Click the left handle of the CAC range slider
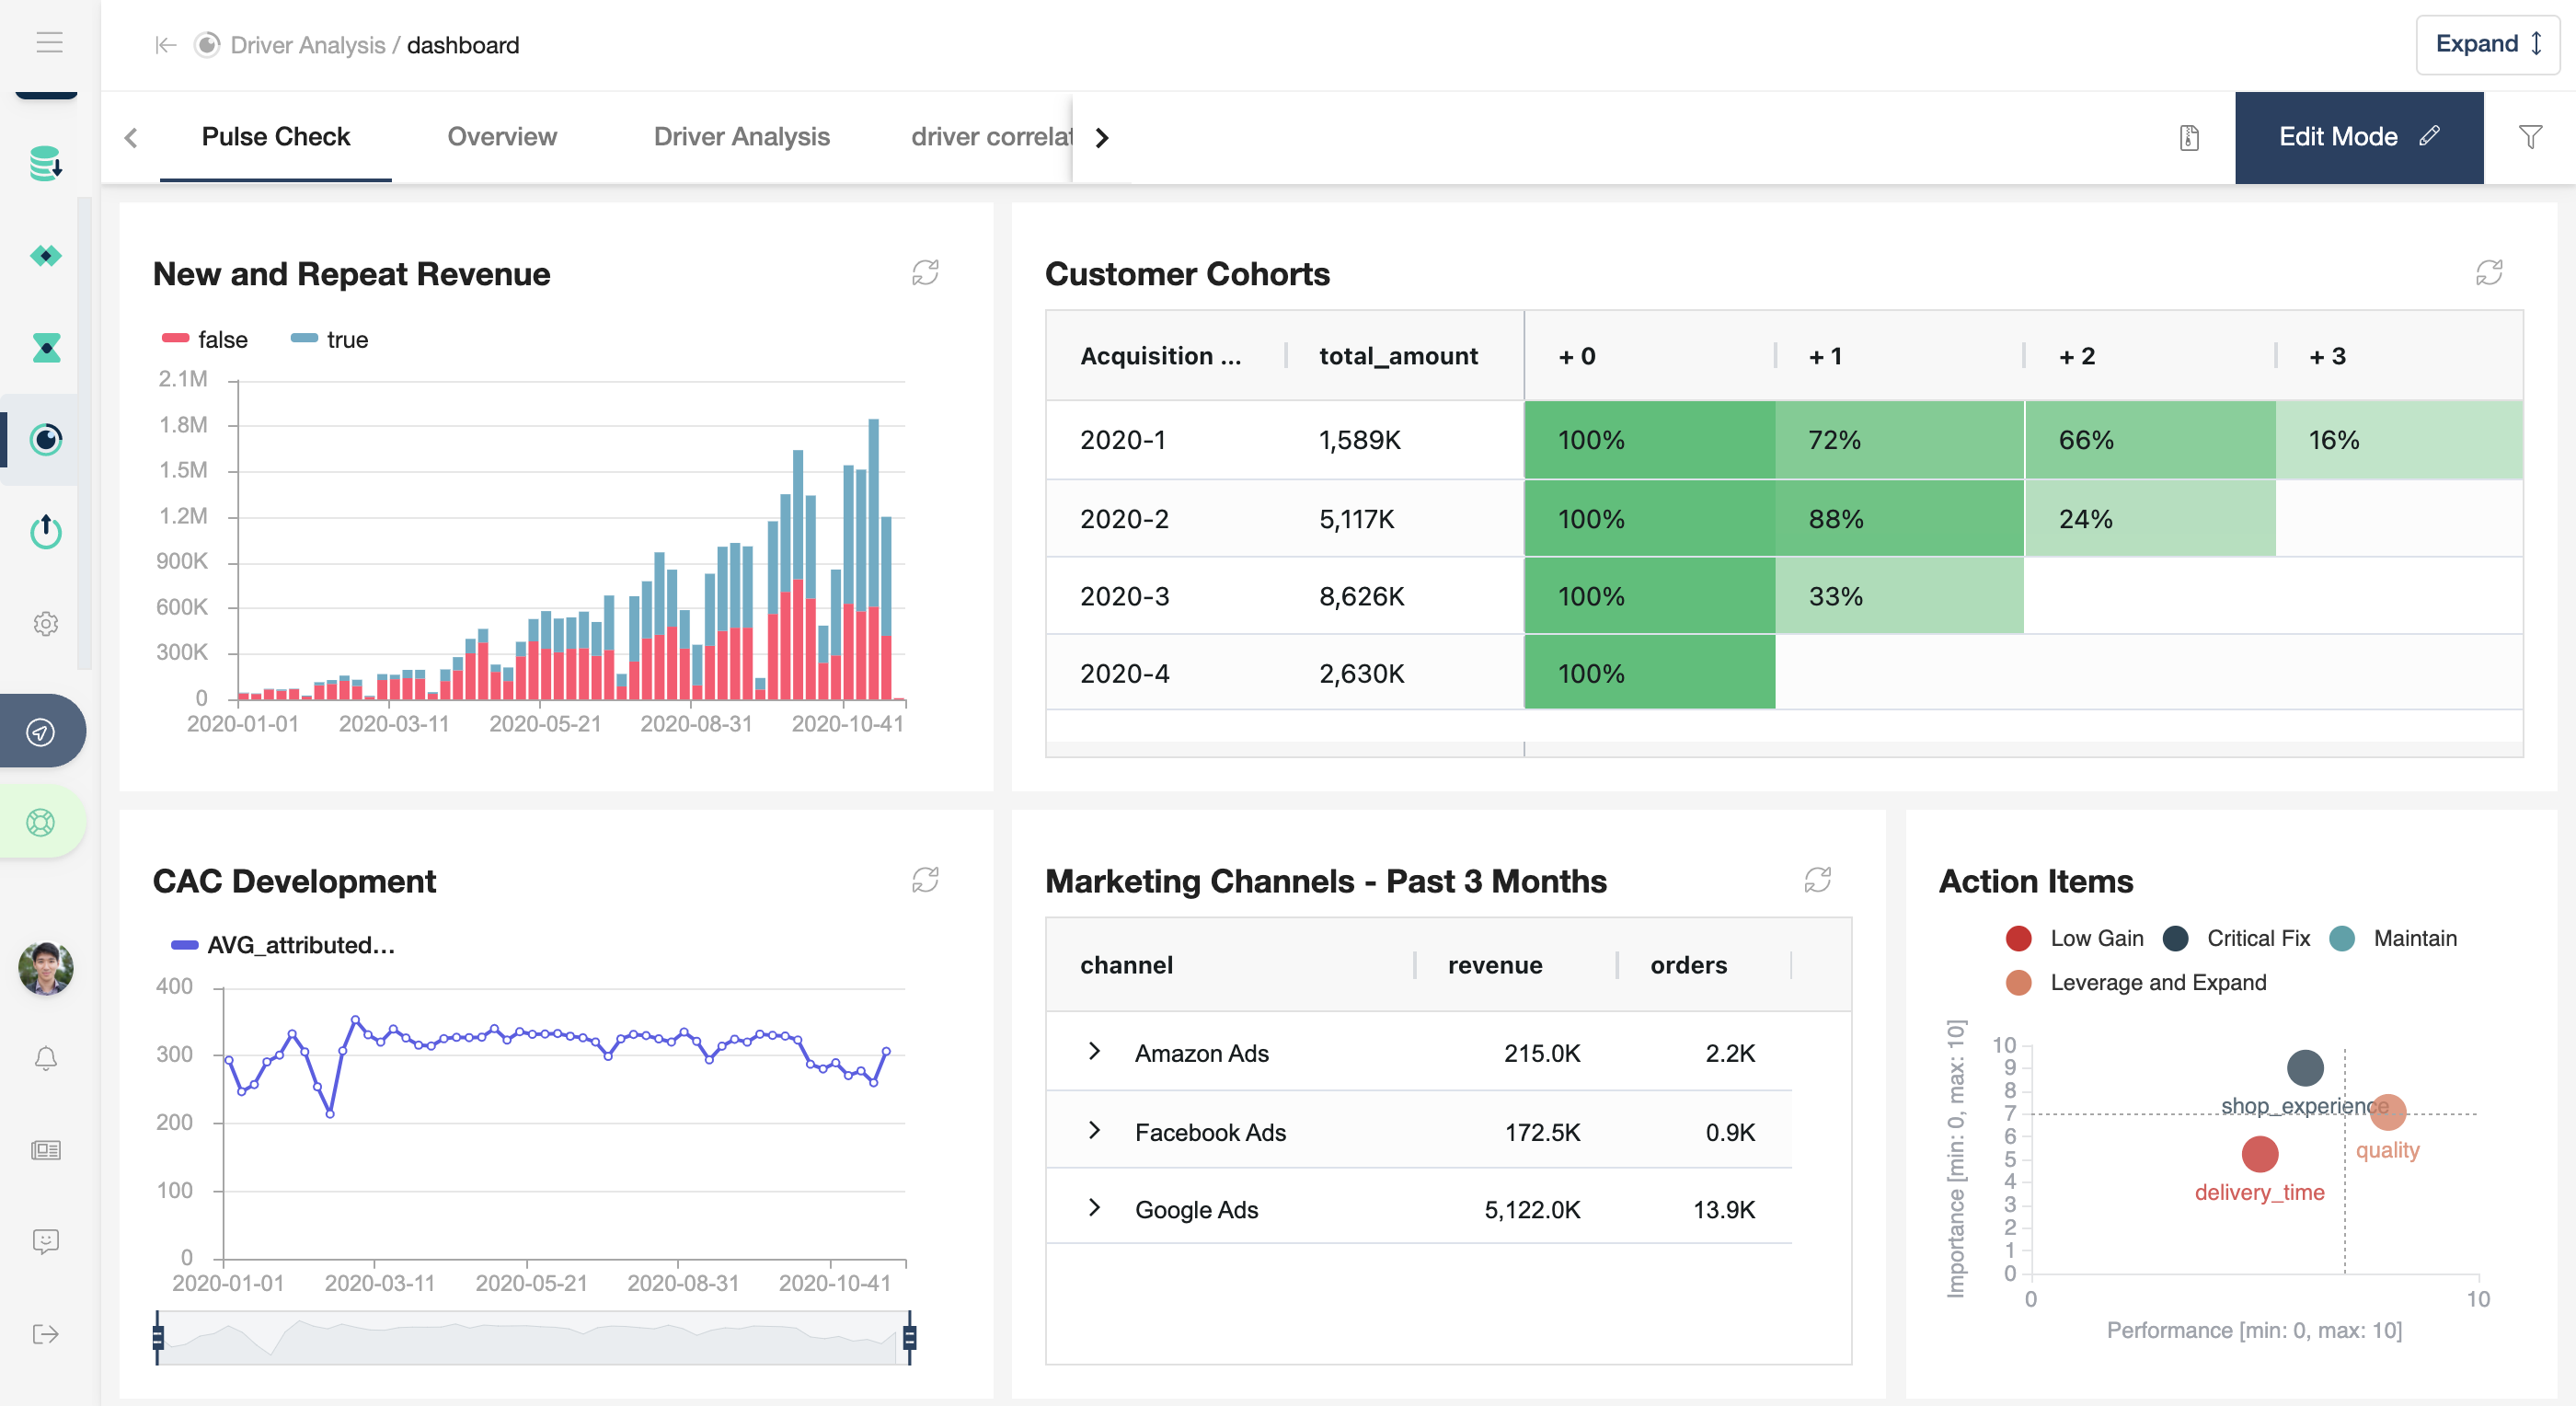The image size is (2576, 1406). tap(158, 1337)
